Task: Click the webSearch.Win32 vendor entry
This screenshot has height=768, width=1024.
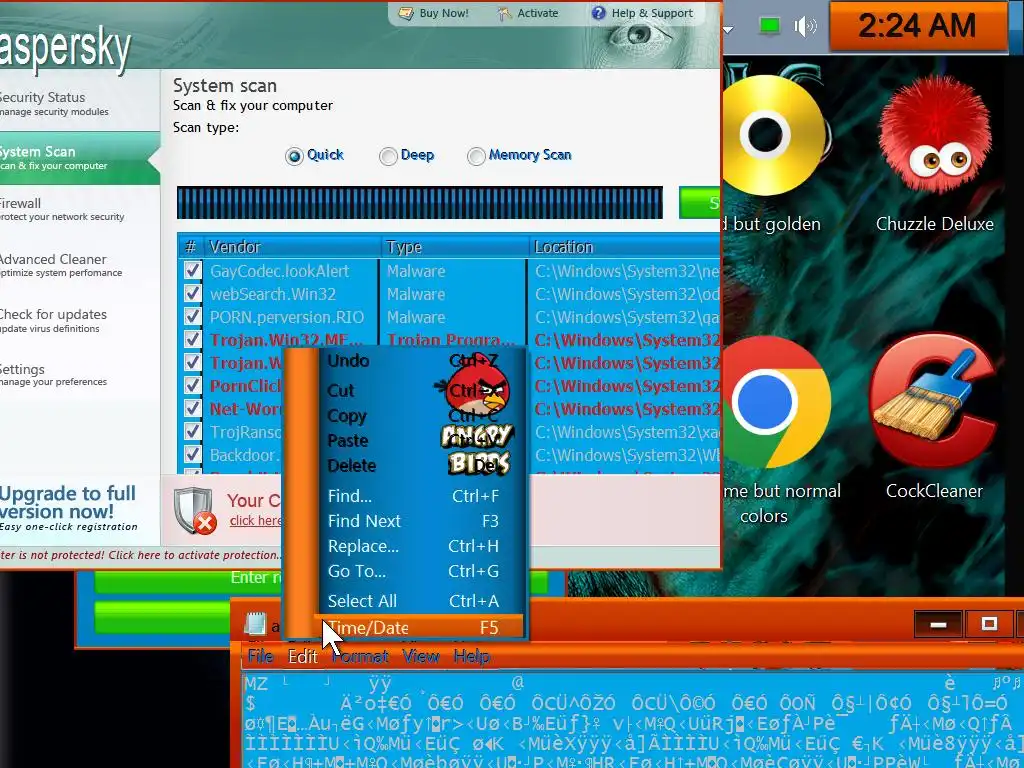Action: pos(273,294)
